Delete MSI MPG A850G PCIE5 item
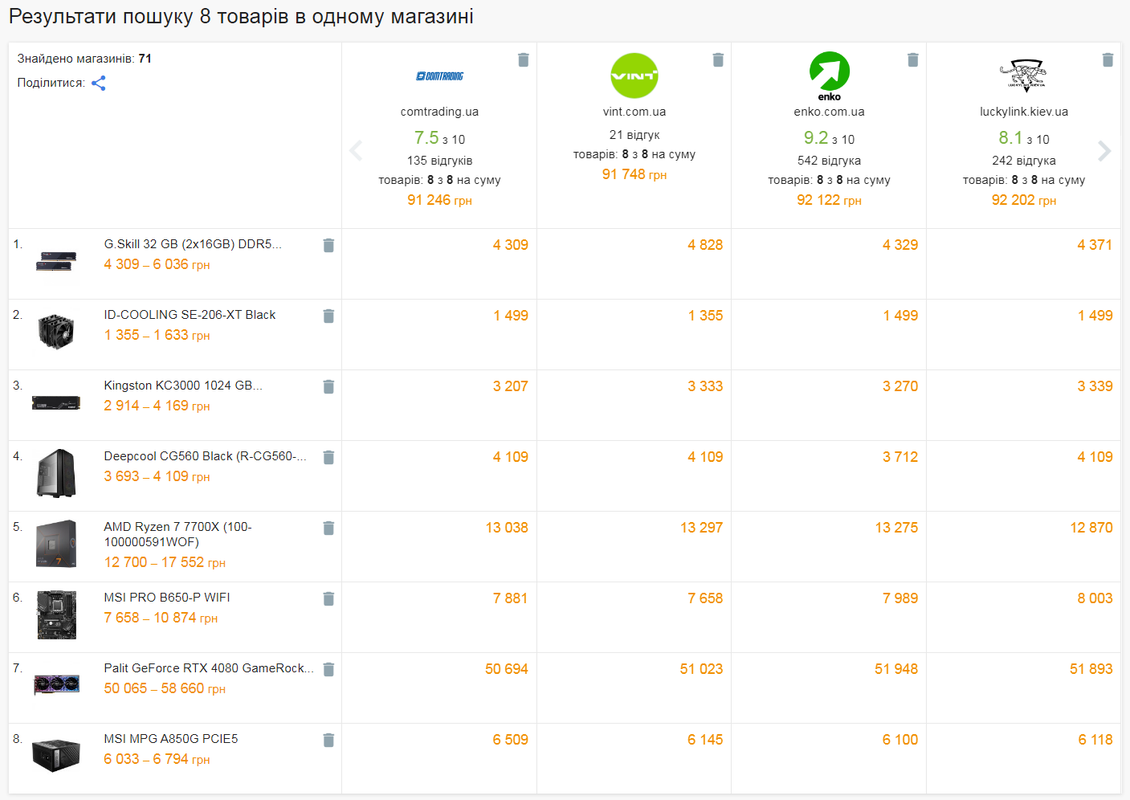Image resolution: width=1130 pixels, height=800 pixels. pos(329,740)
